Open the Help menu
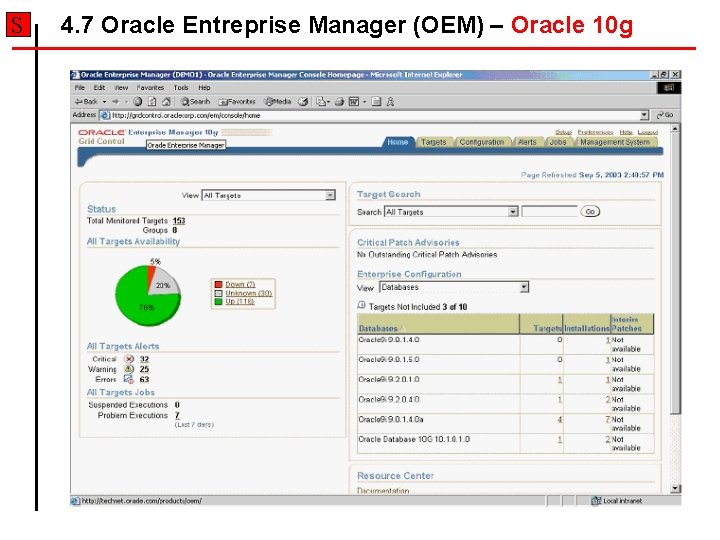Screen dimensions: 720x540 click(x=204, y=87)
